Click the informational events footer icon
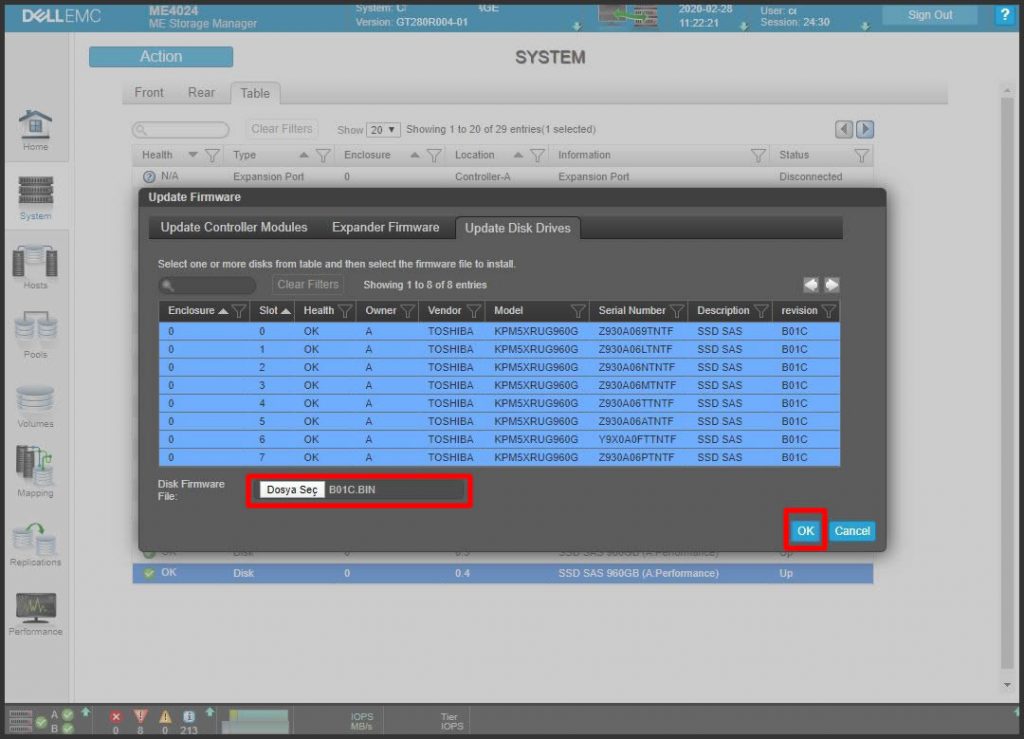Image resolution: width=1024 pixels, height=739 pixels. tap(189, 717)
